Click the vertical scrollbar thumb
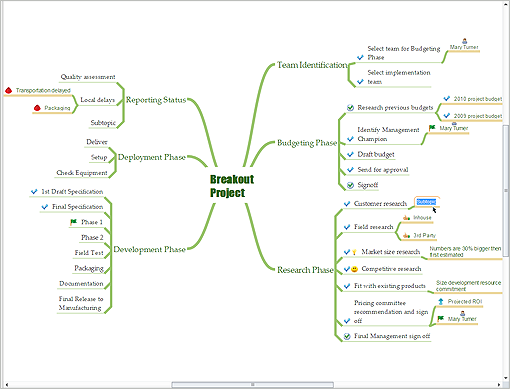The image size is (510, 389). pos(506,190)
